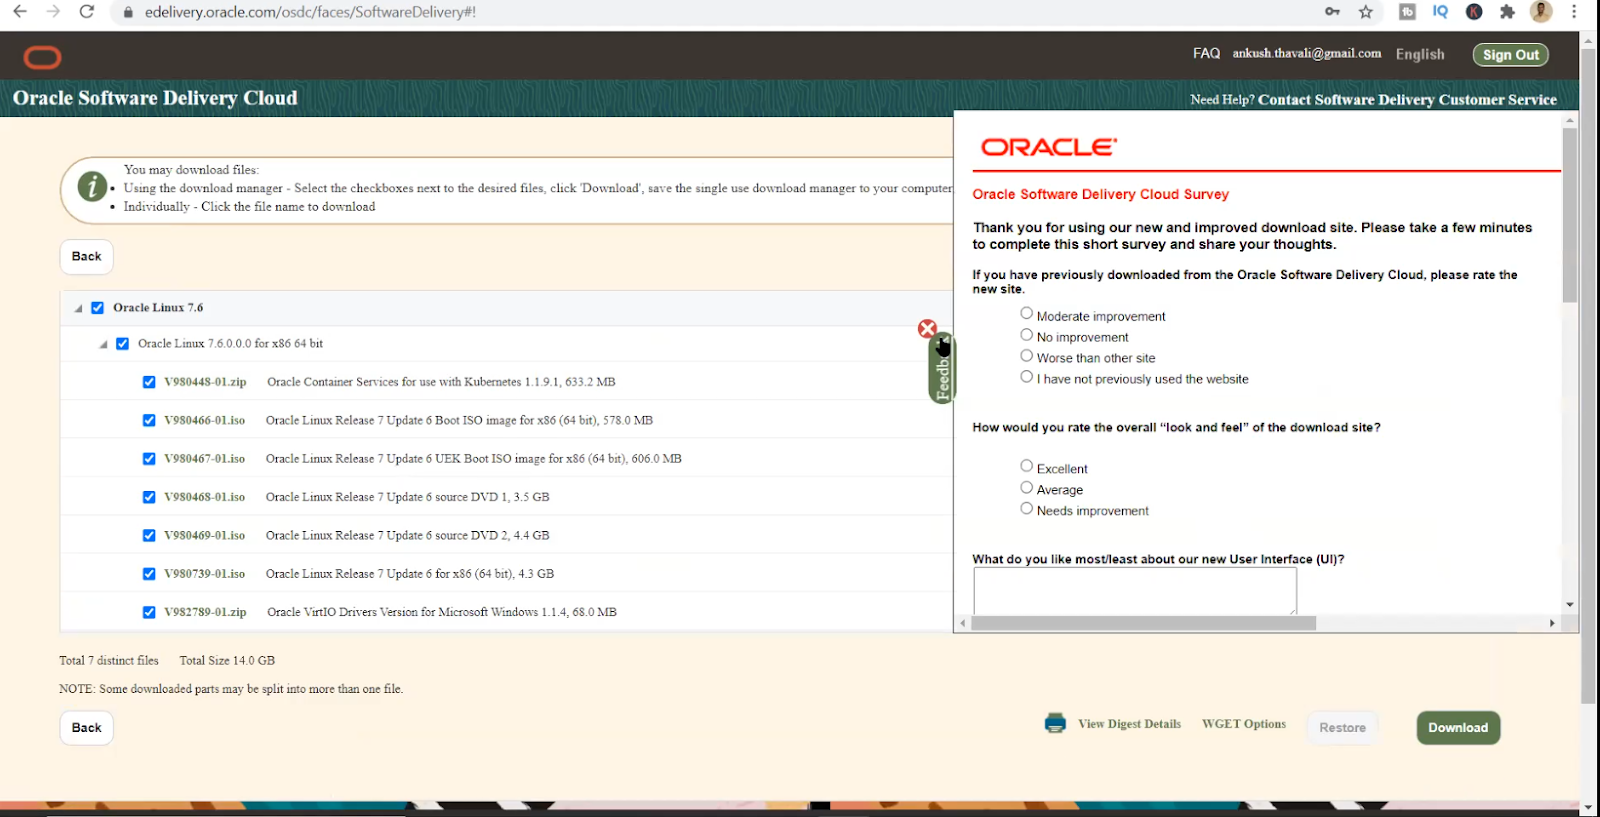
Task: Open the Chrome three-dot menu
Action: [x=1574, y=12]
